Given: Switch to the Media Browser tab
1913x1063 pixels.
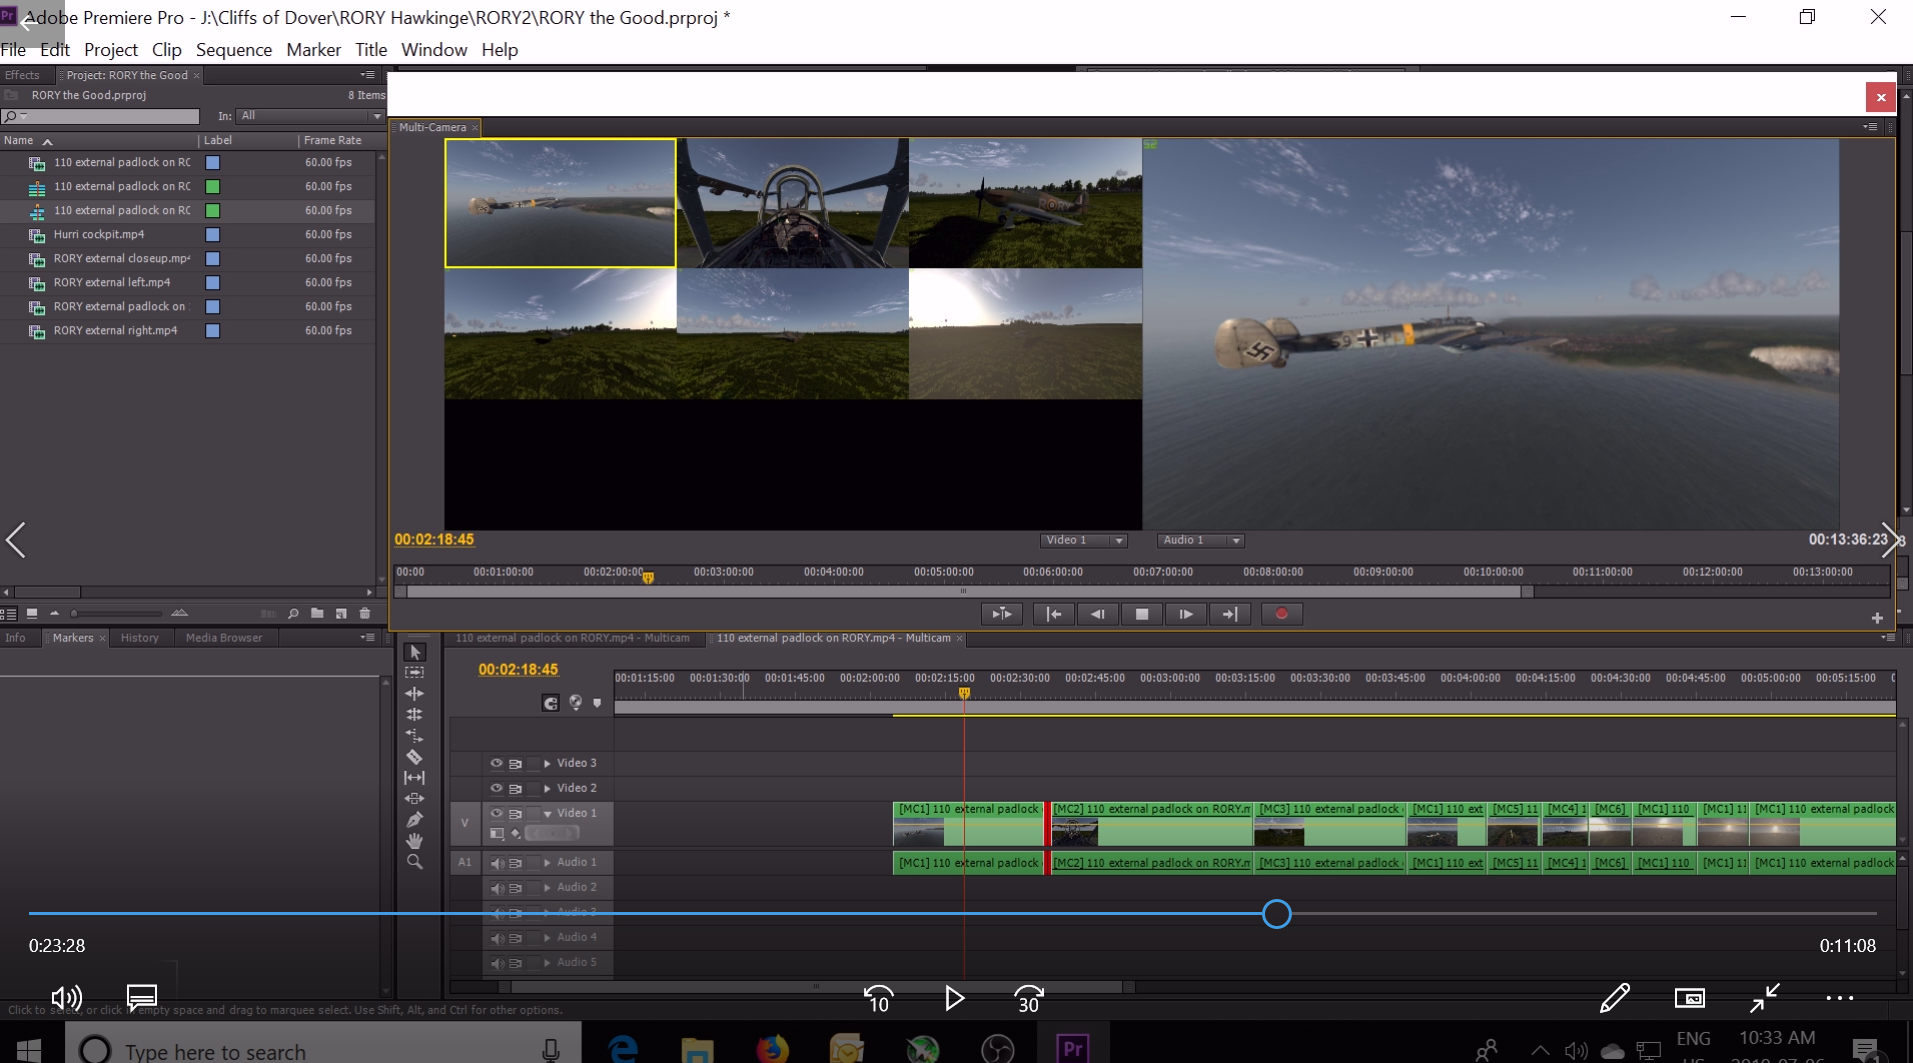Looking at the screenshot, I should click(224, 638).
